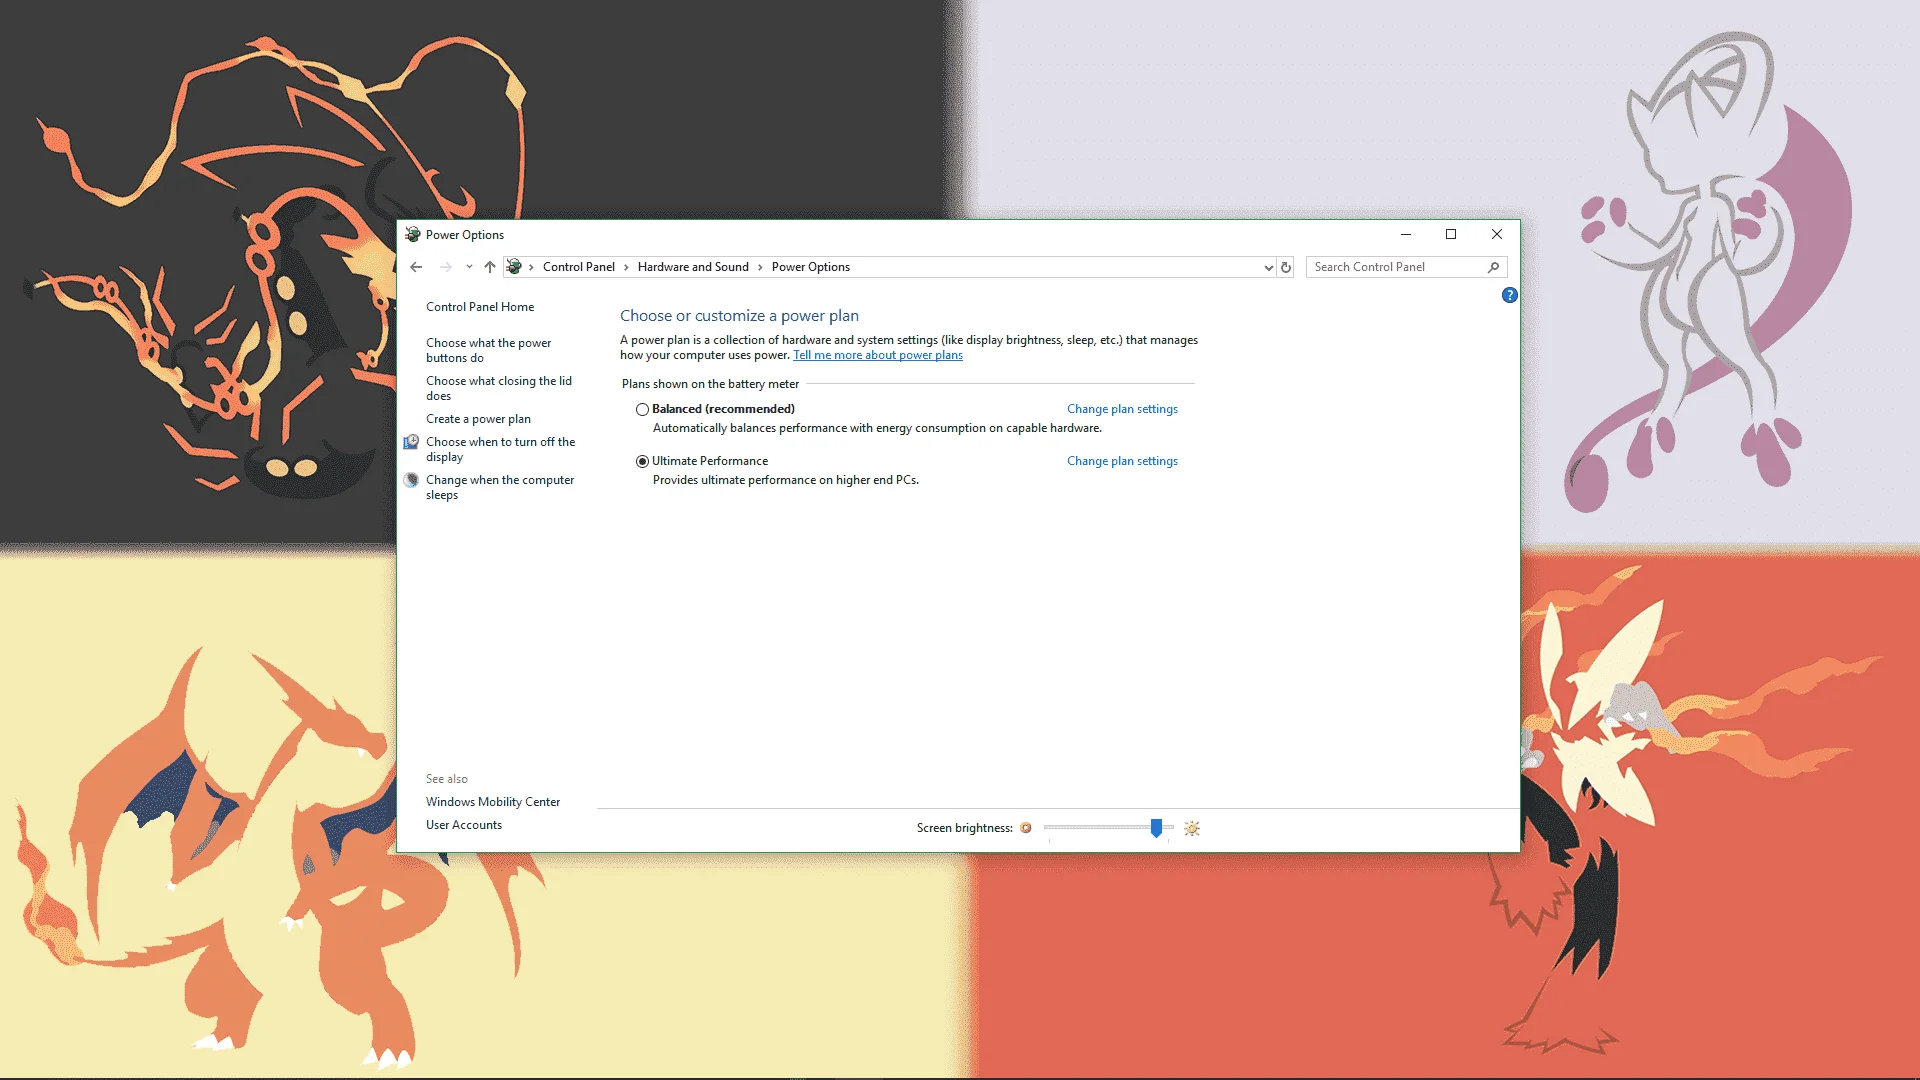Click the Power Options title bar icon
This screenshot has height=1080, width=1920.
coord(413,234)
